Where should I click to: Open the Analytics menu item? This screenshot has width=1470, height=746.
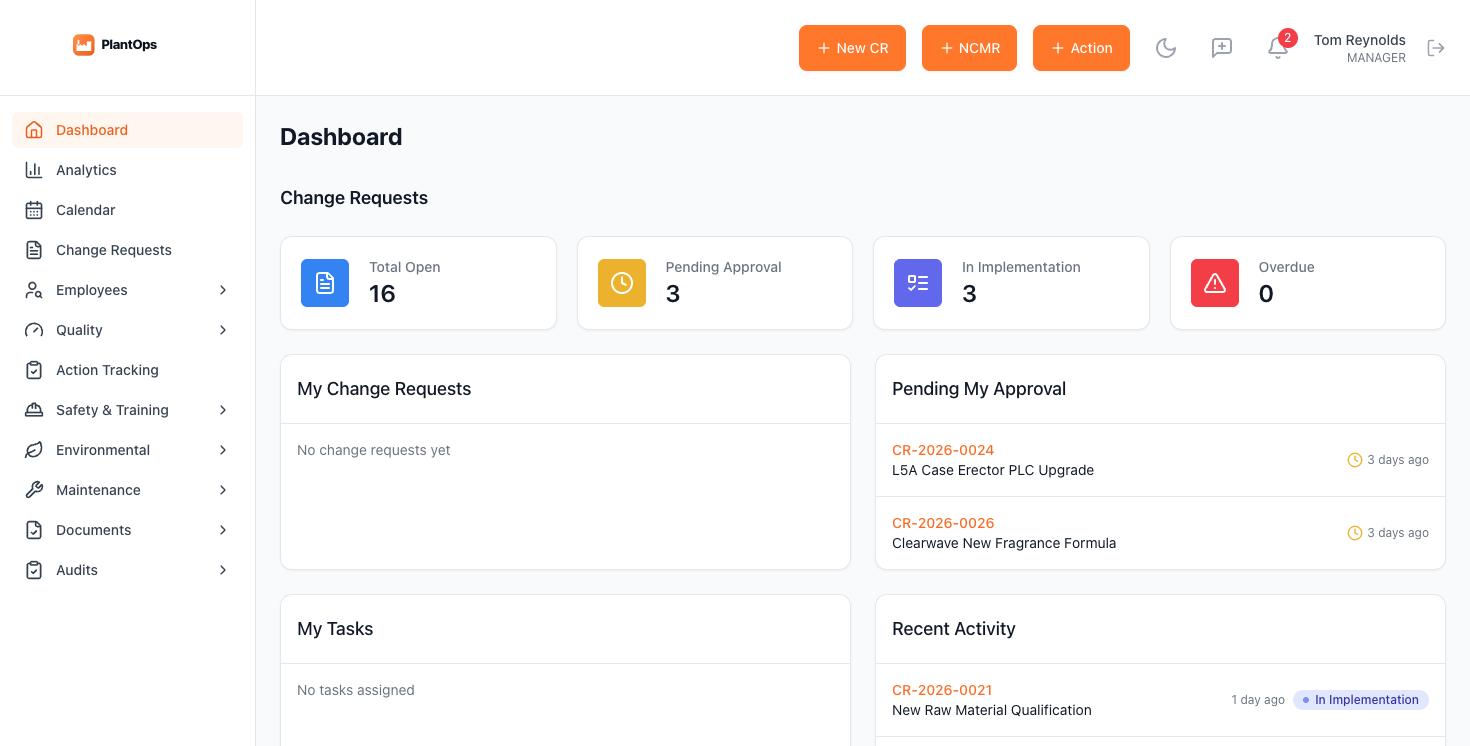[x=127, y=170]
